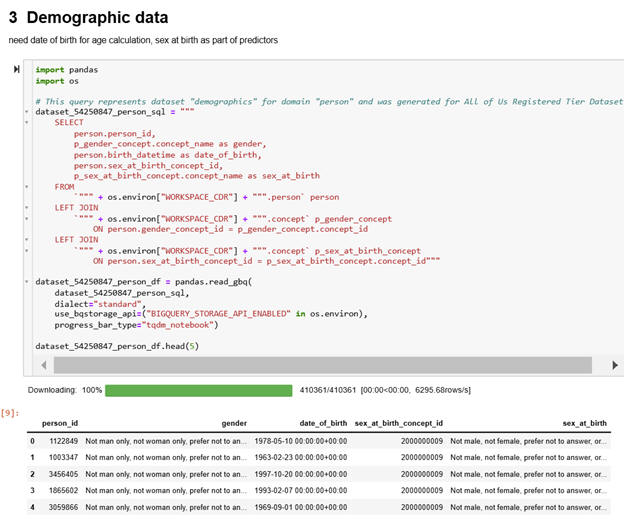Screen dimensions: 624x520
Task: Click row index 4 in output table
Action: [32, 507]
